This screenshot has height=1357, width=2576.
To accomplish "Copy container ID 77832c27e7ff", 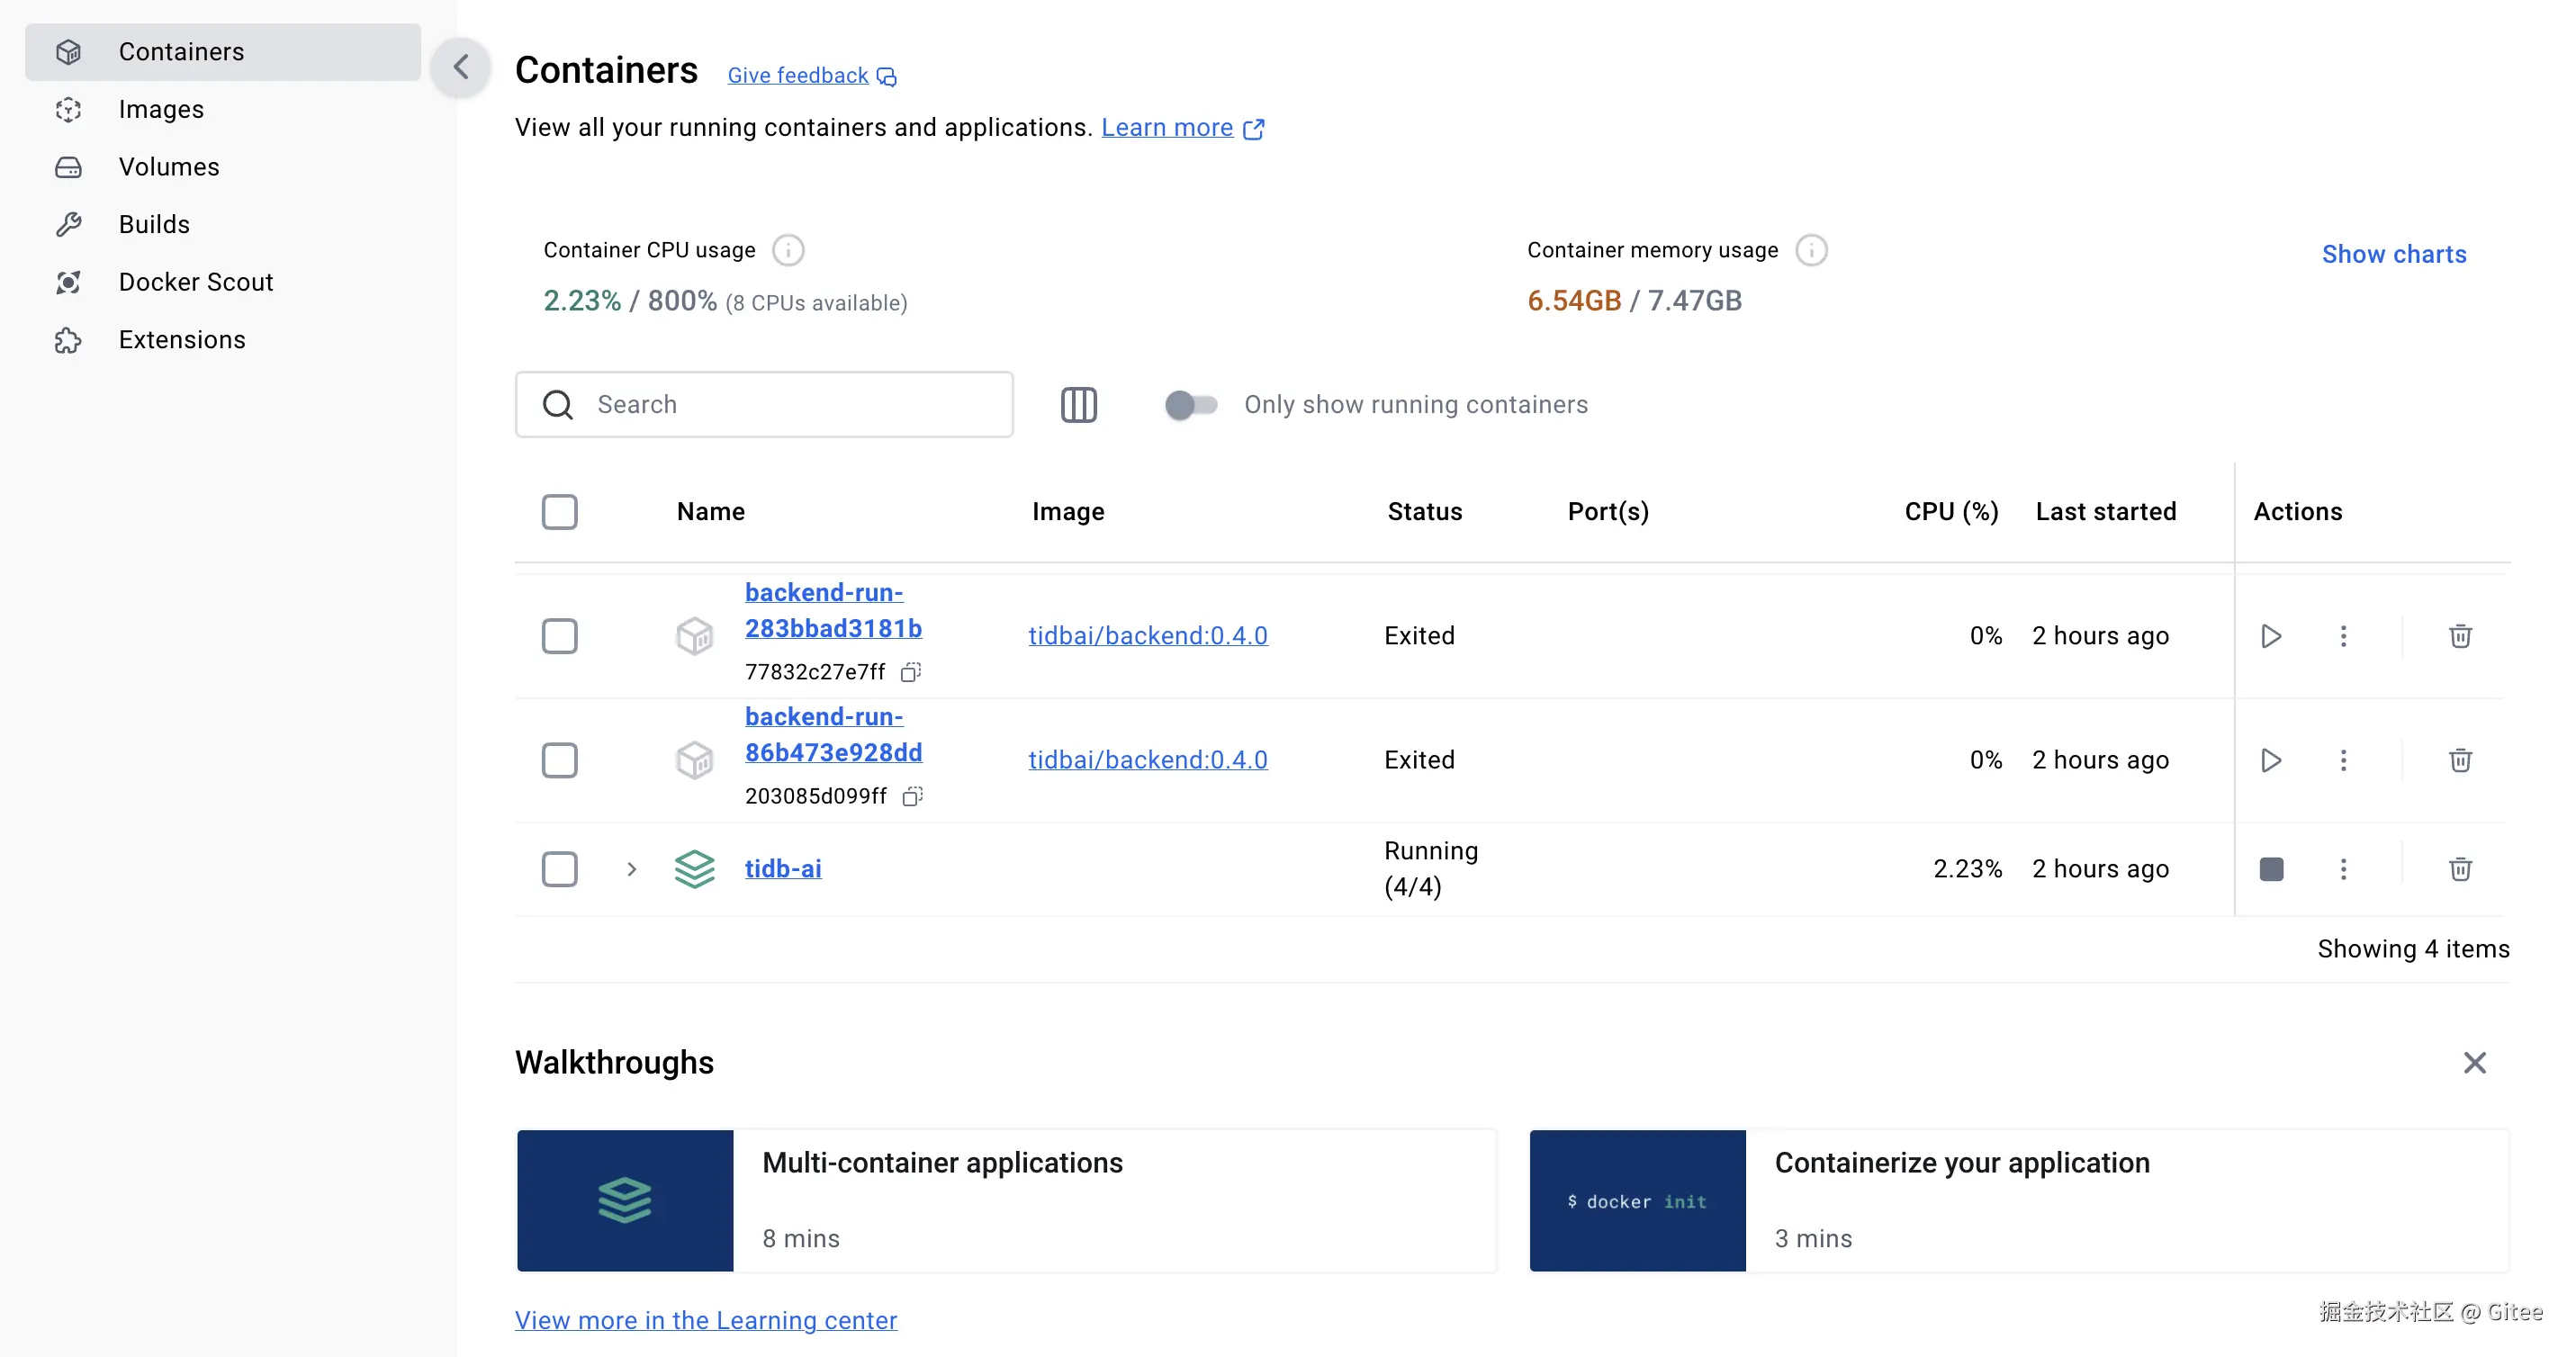I will coord(910,672).
